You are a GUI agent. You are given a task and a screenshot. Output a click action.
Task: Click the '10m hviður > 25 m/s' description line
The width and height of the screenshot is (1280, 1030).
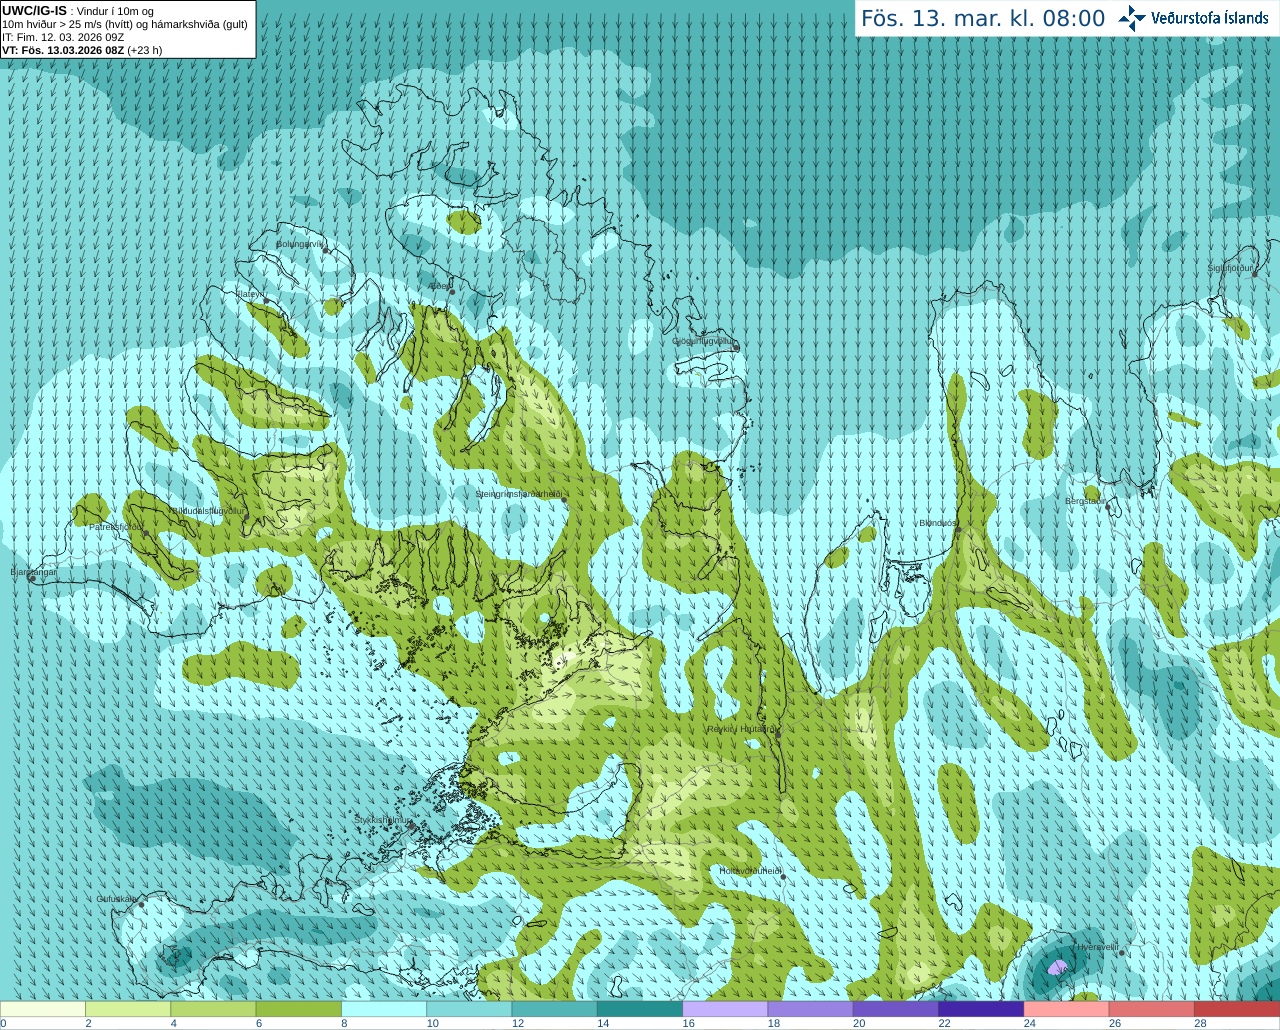125,24
